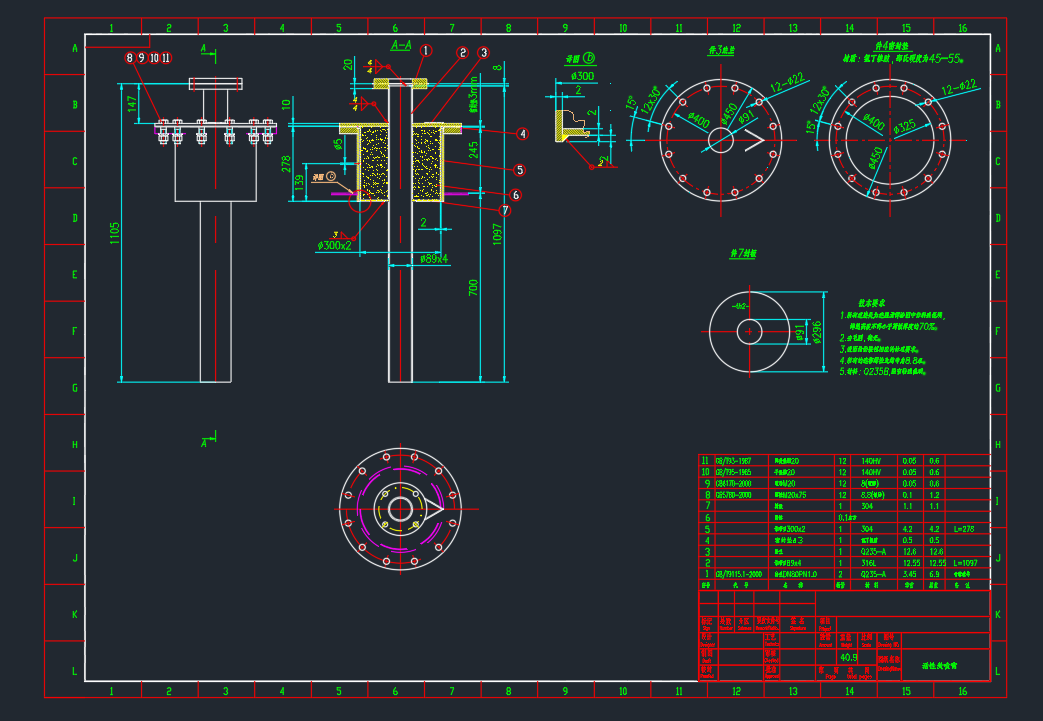Viewport: 1043px width, 721px height.
Task: Select the 1105 overall height dimension
Action: pos(114,233)
